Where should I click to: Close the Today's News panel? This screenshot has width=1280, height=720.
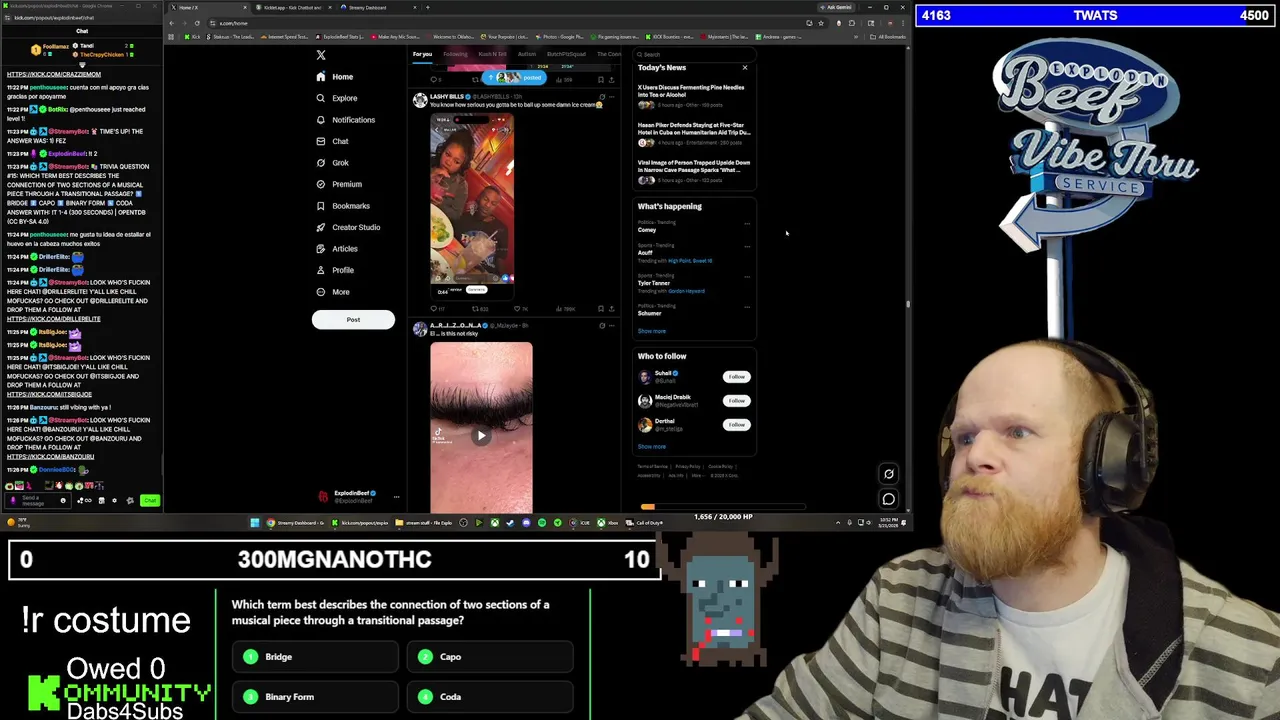744,68
